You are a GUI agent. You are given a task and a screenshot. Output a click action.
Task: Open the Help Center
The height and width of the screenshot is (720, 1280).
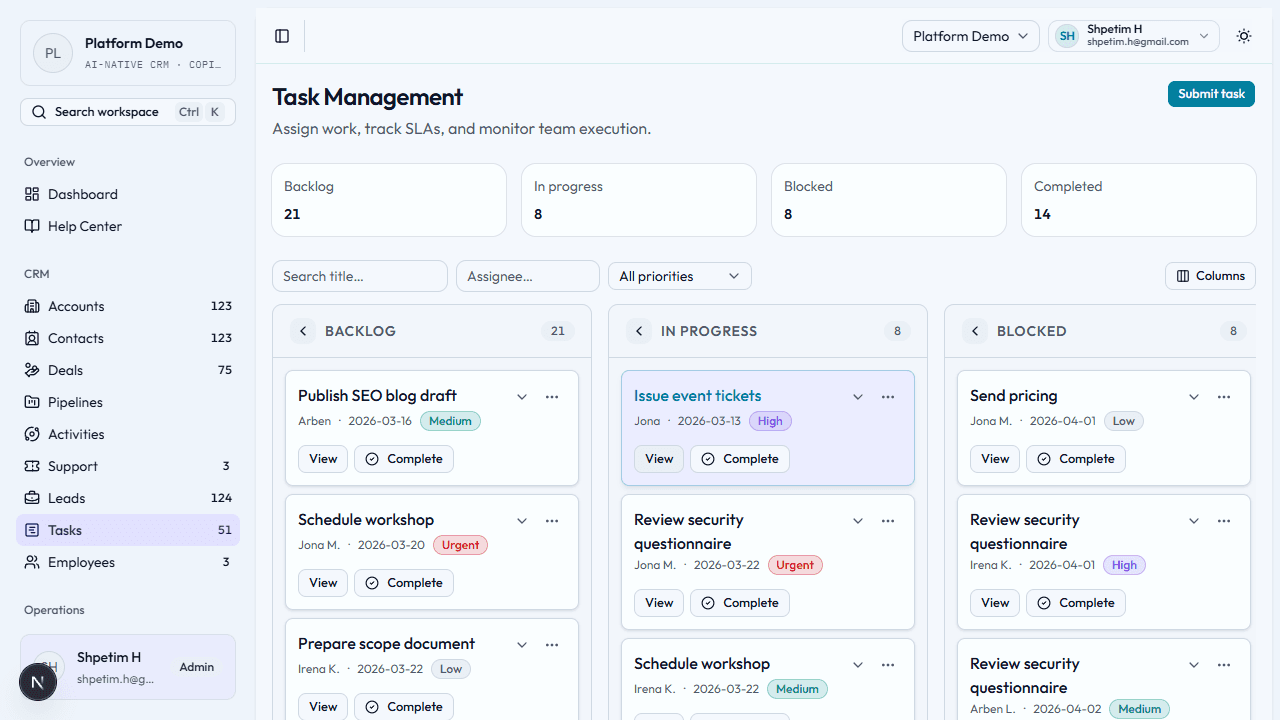tap(84, 226)
